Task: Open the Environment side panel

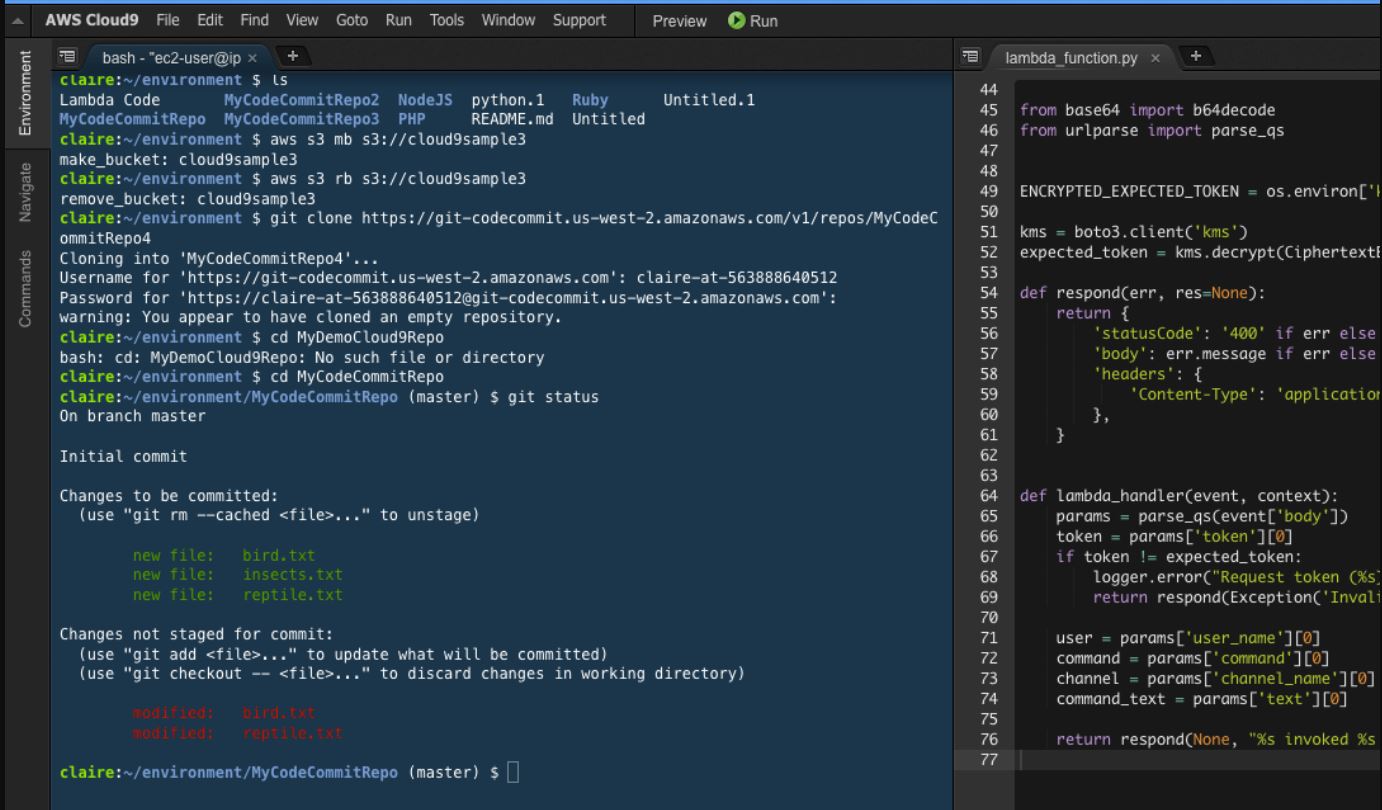Action: coord(27,91)
